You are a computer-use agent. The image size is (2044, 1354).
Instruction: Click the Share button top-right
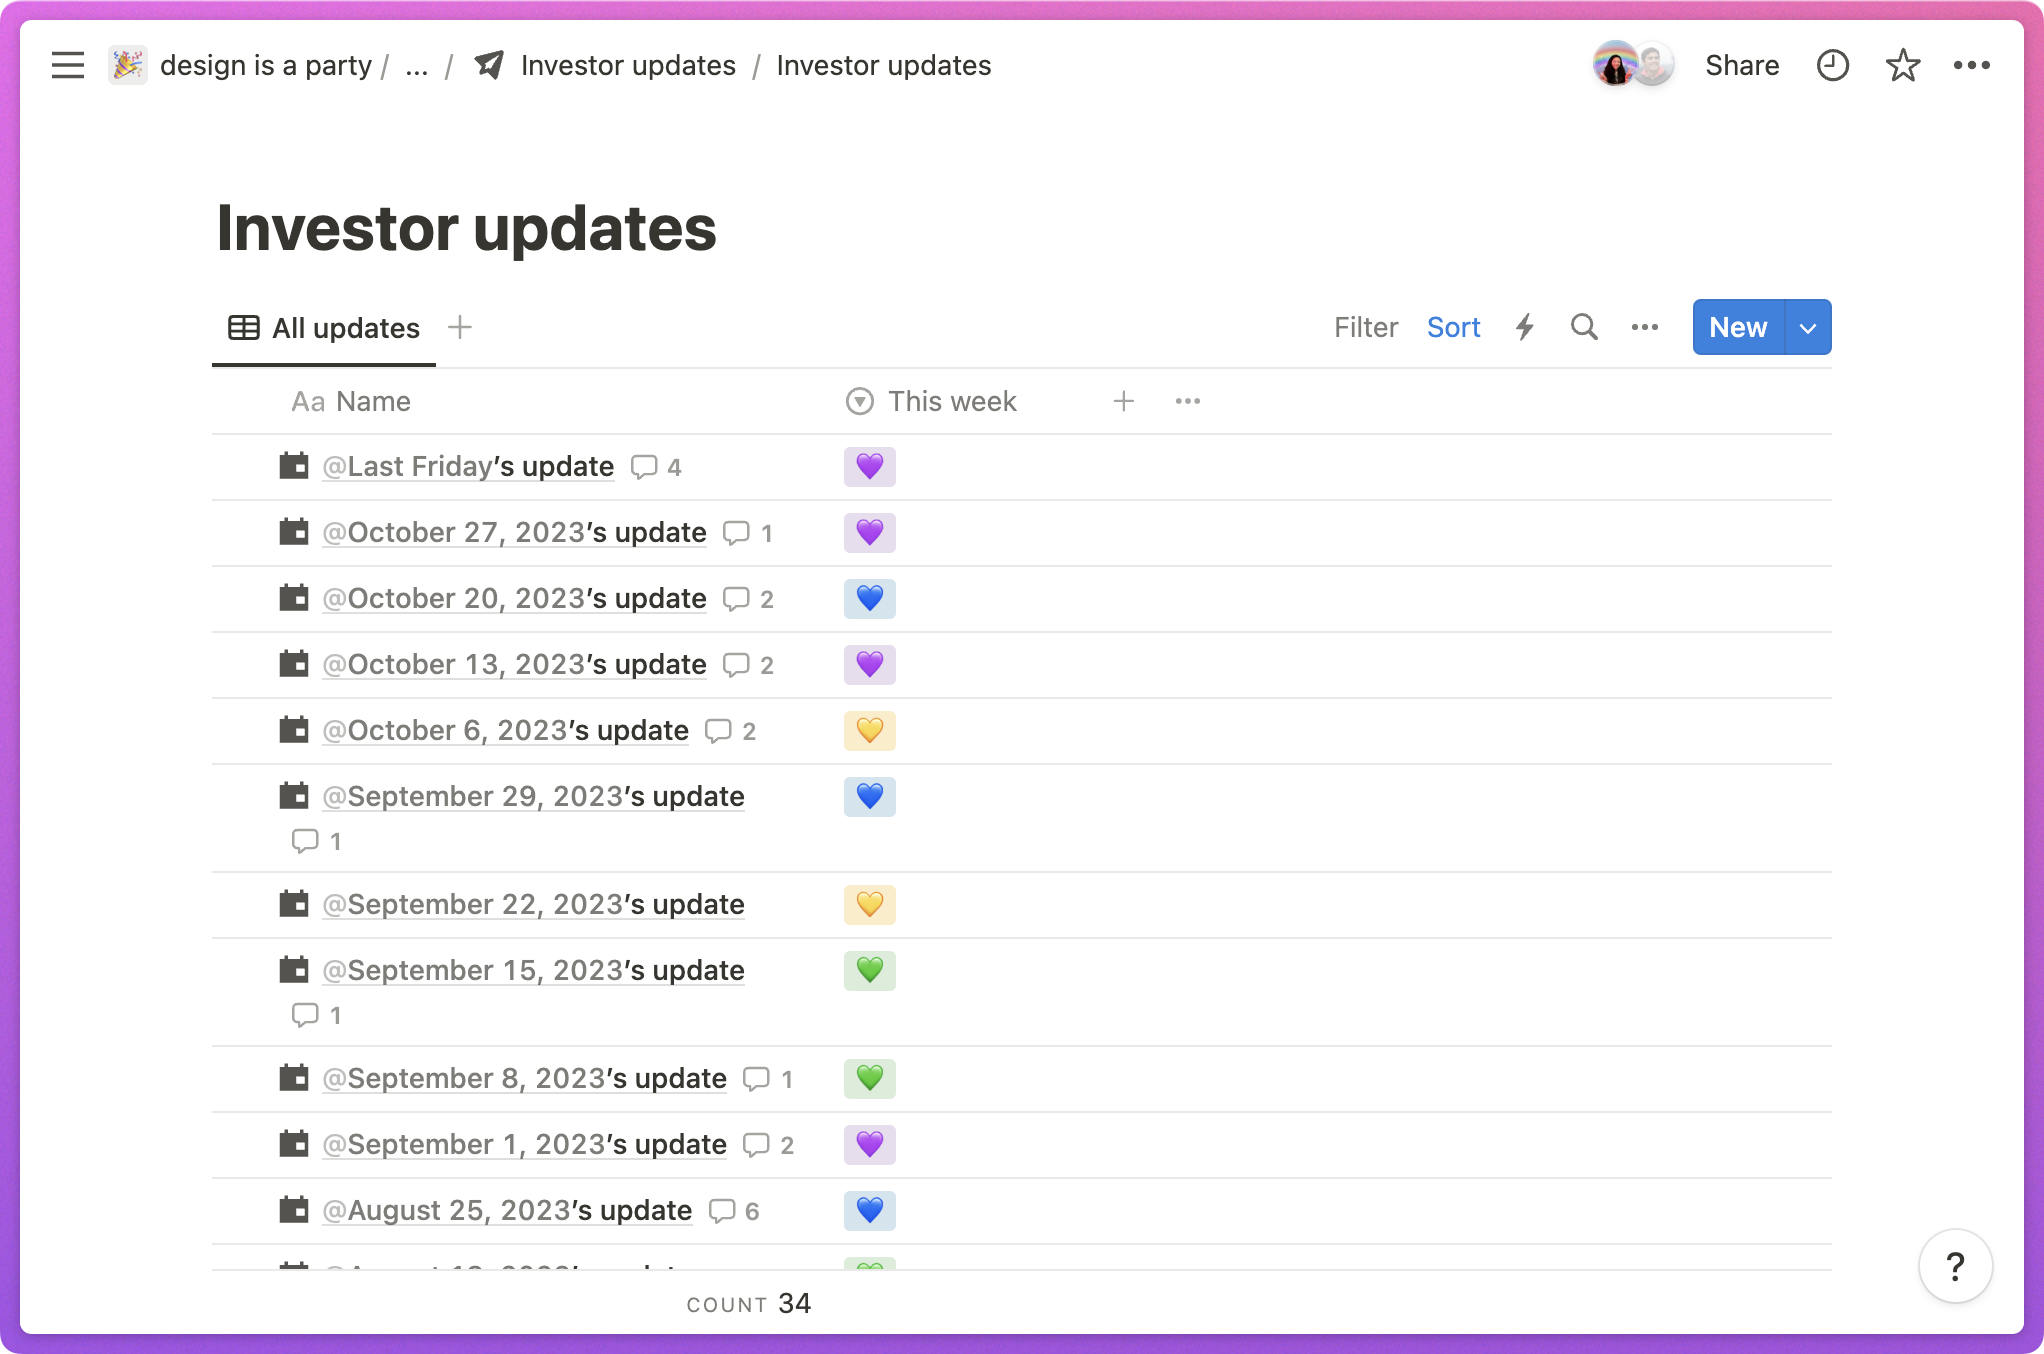[1740, 65]
